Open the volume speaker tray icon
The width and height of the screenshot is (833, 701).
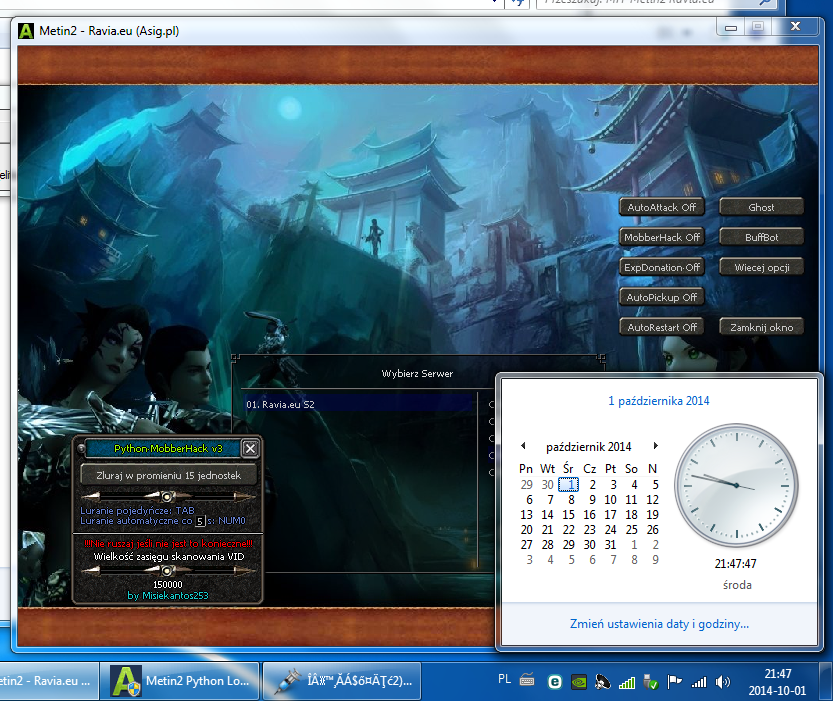pyautogui.click(x=722, y=681)
